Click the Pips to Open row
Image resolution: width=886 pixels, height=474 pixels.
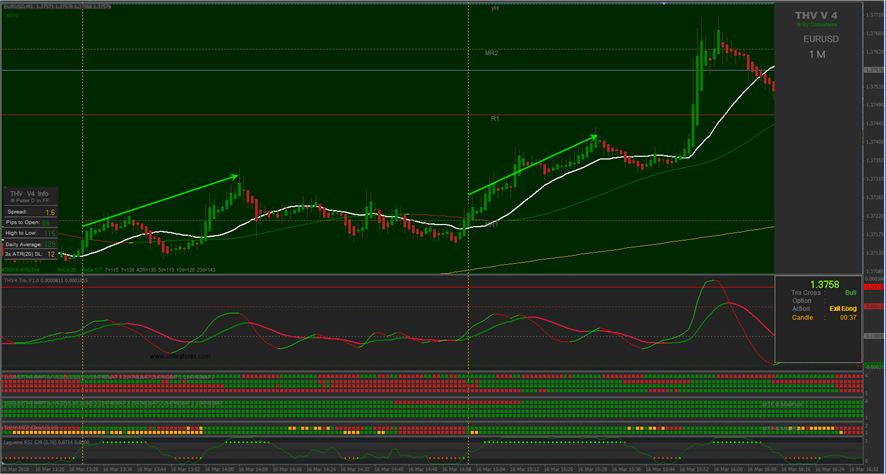(x=30, y=222)
